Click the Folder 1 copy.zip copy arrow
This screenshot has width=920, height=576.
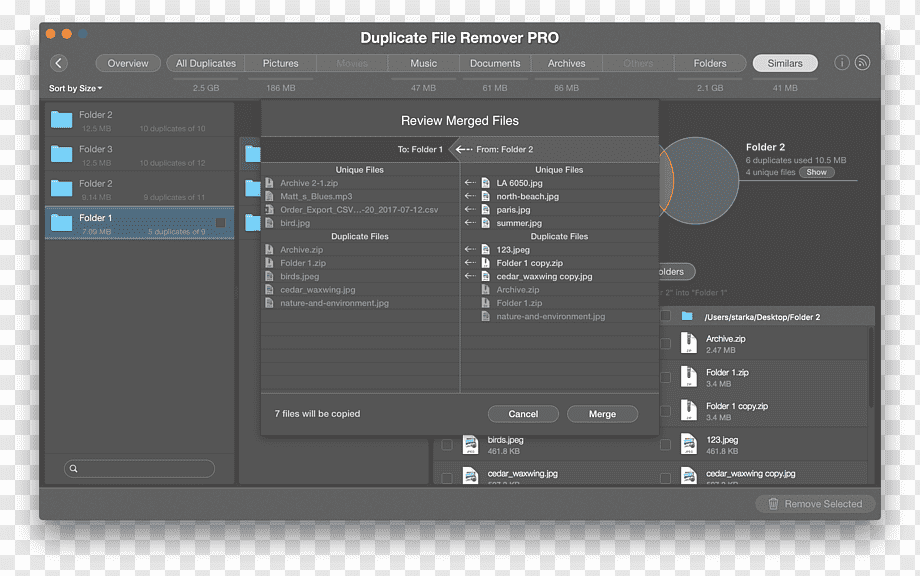click(470, 263)
